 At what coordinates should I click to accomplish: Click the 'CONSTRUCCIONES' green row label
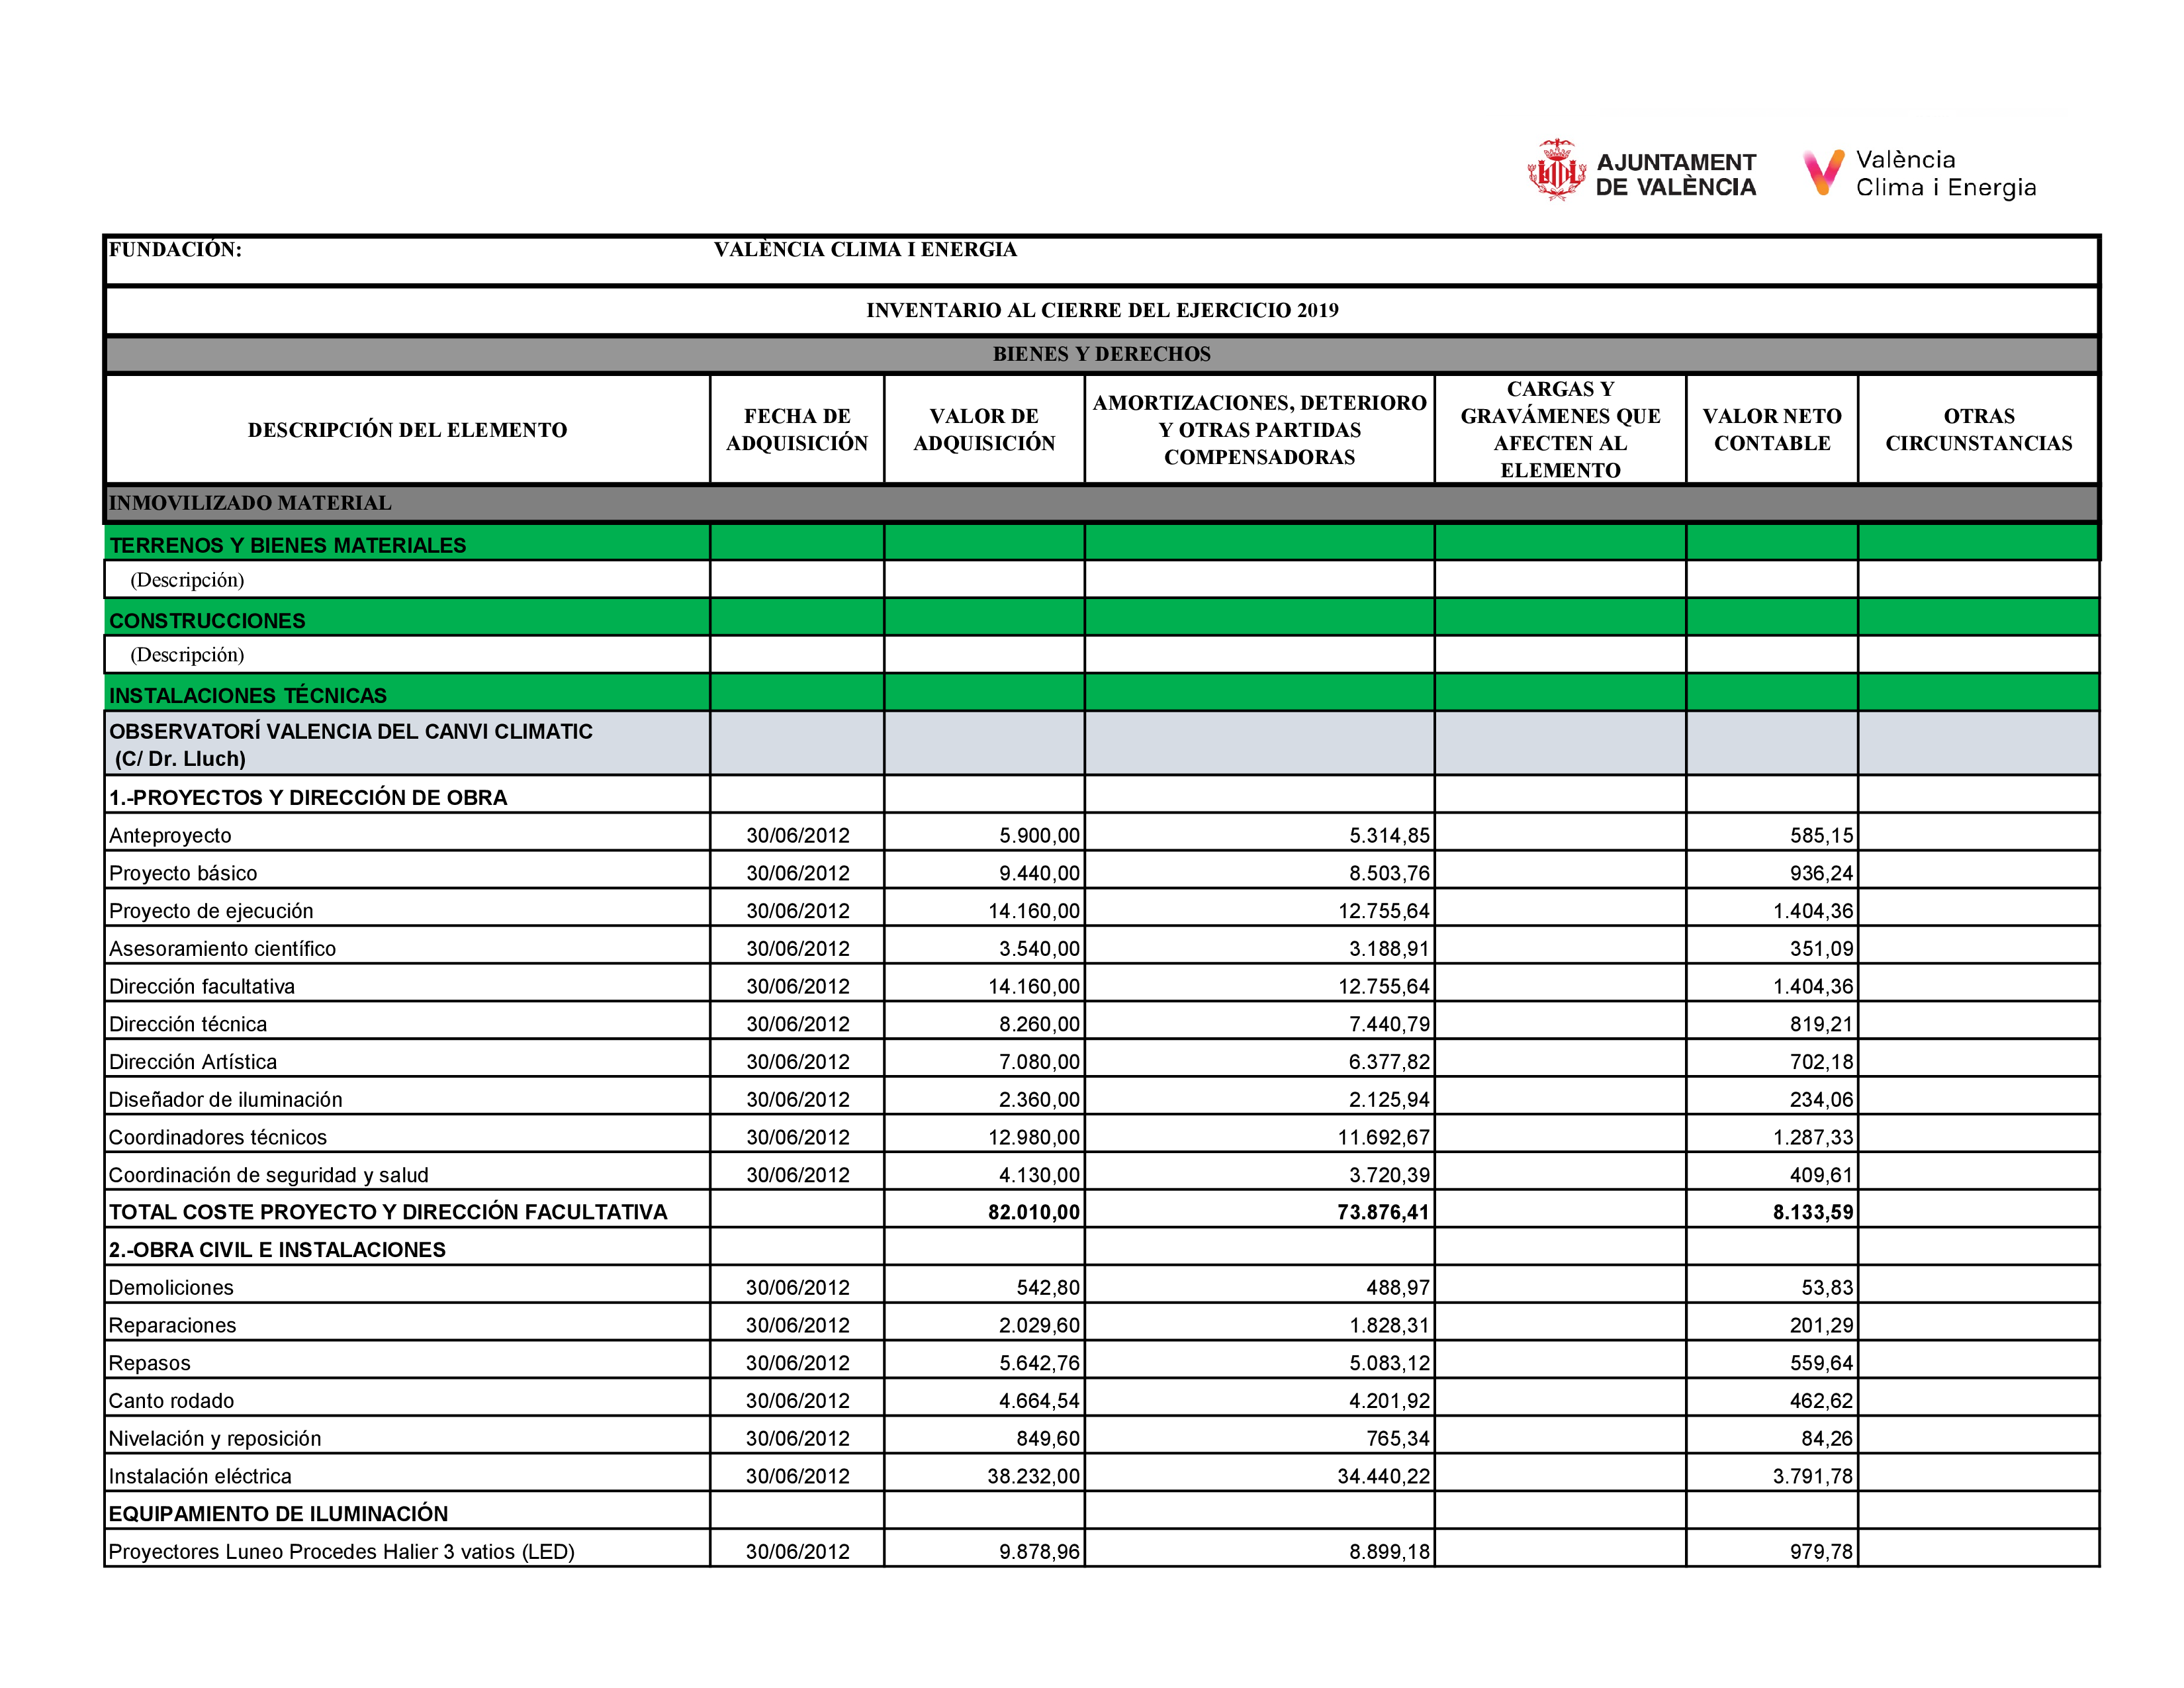click(207, 621)
